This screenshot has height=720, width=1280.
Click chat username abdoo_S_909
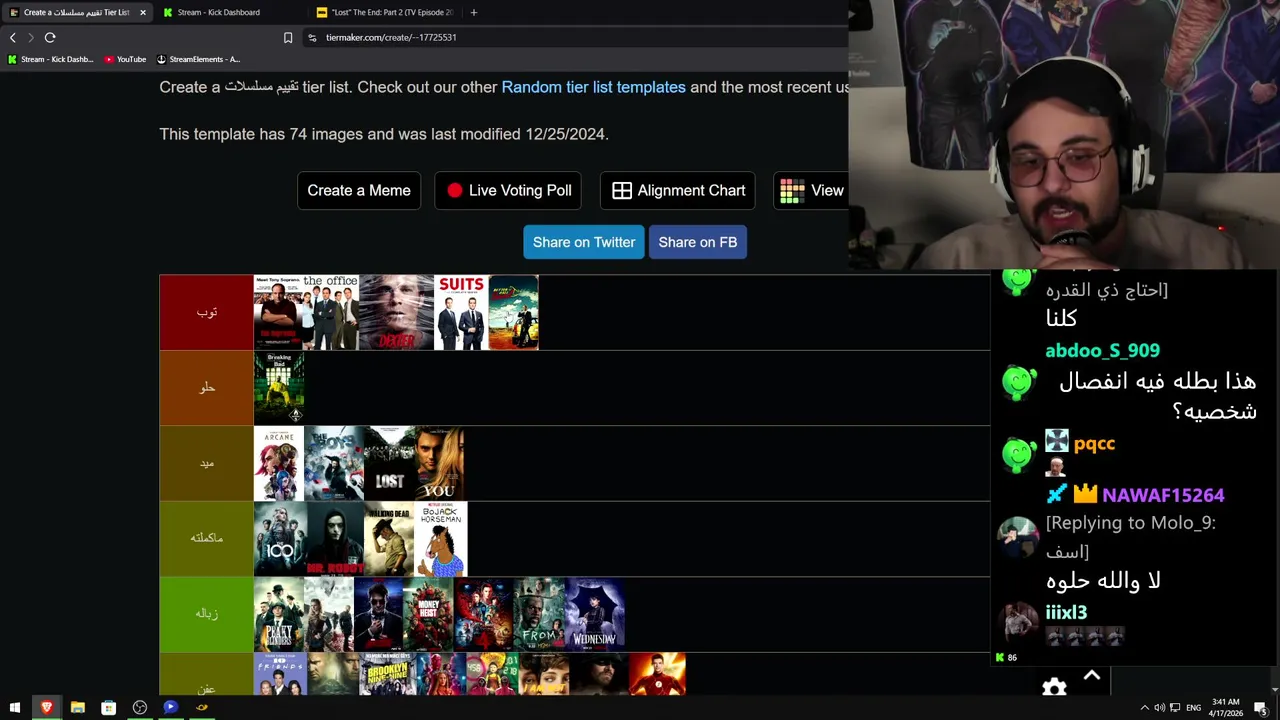click(1102, 351)
